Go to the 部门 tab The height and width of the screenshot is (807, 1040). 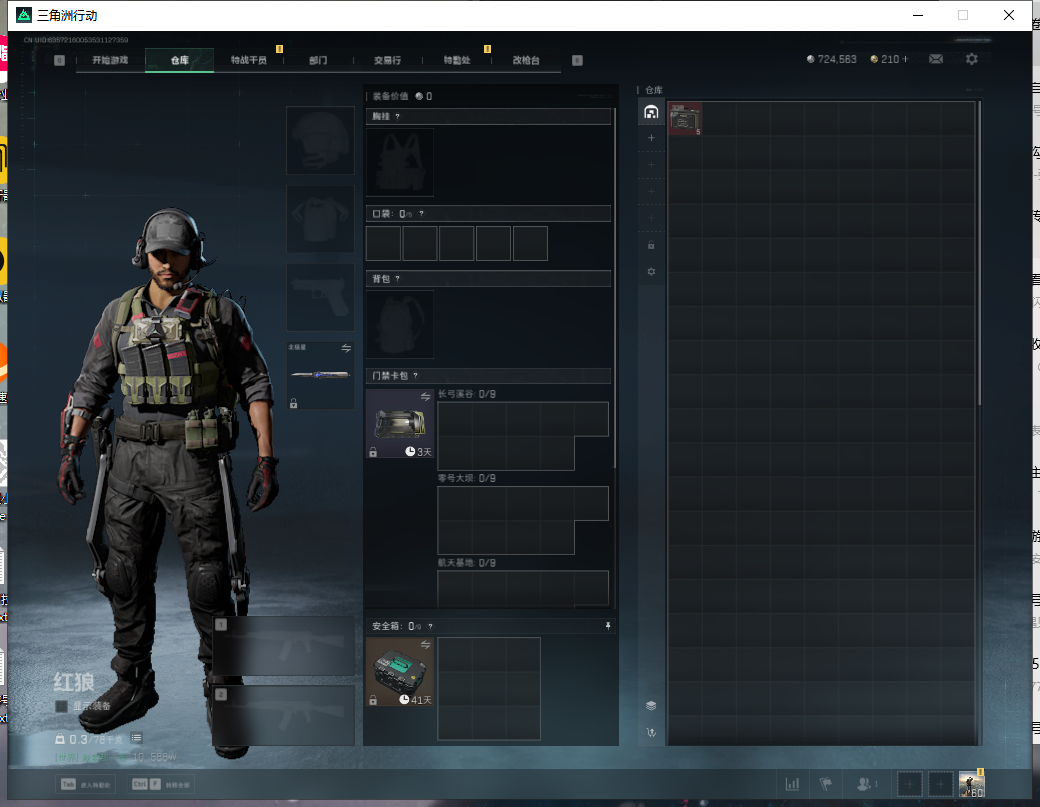[318, 60]
